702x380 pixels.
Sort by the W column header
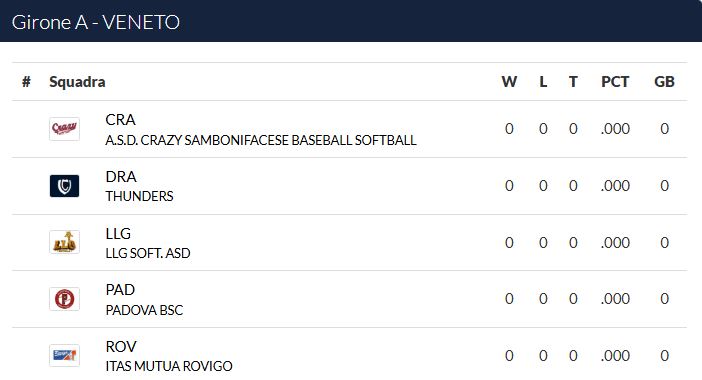509,82
